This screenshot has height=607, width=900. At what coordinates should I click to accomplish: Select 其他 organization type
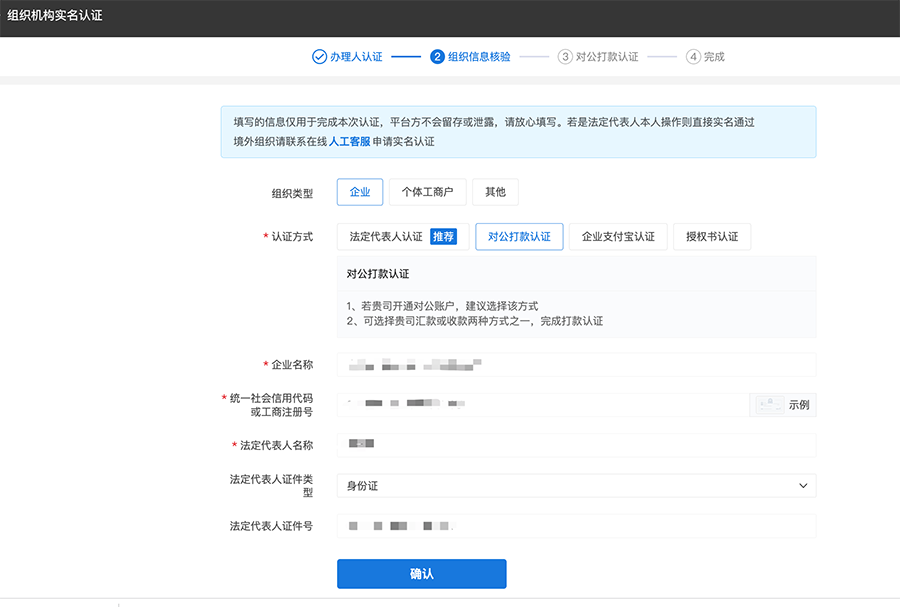[494, 191]
